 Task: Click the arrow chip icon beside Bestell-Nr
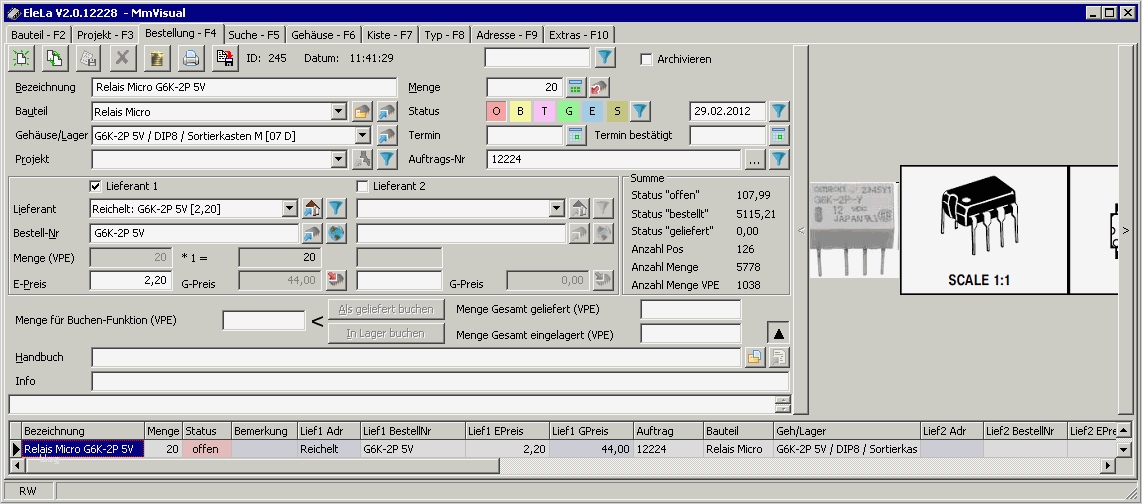tap(312, 233)
